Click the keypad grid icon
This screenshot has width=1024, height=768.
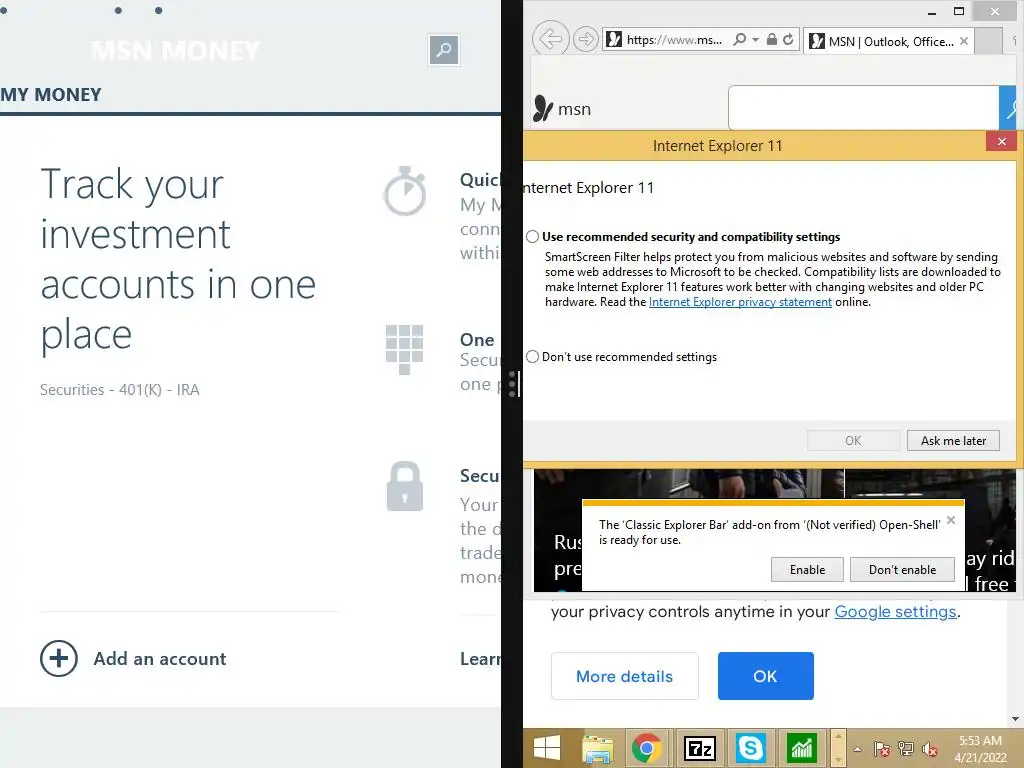click(x=404, y=349)
